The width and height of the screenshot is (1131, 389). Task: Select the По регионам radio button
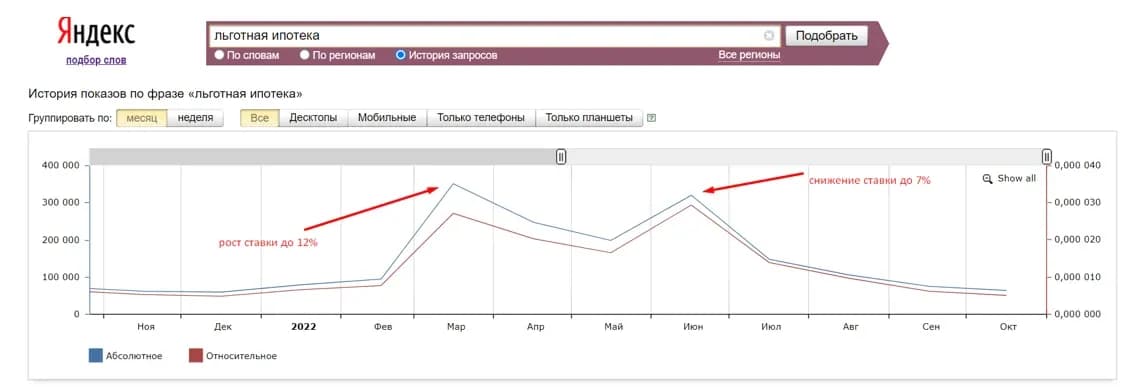[304, 55]
